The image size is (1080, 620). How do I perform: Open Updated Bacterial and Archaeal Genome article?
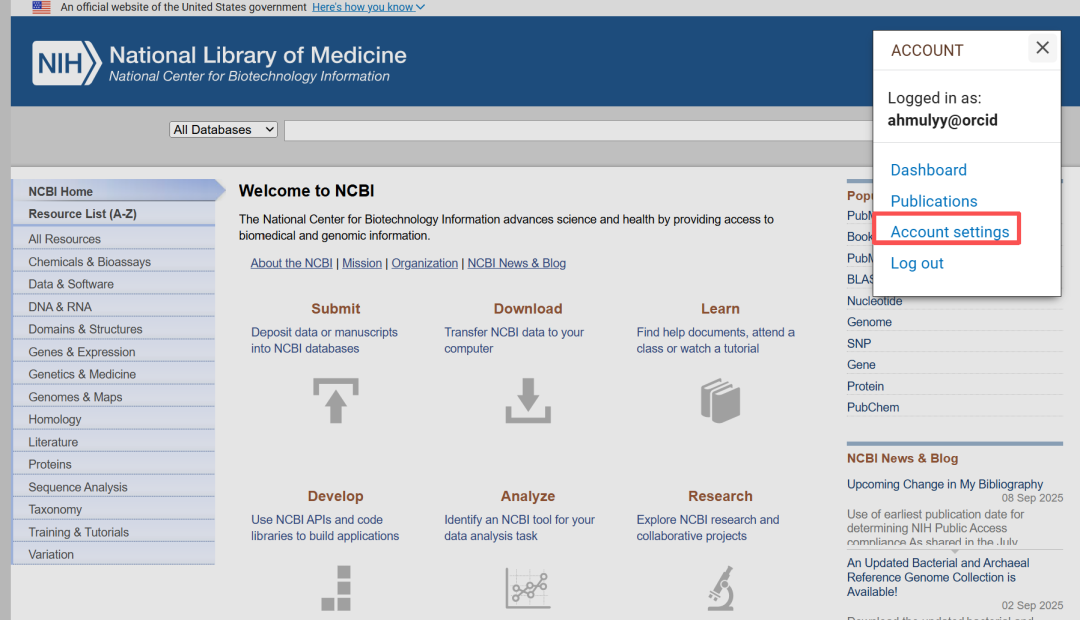click(938, 577)
